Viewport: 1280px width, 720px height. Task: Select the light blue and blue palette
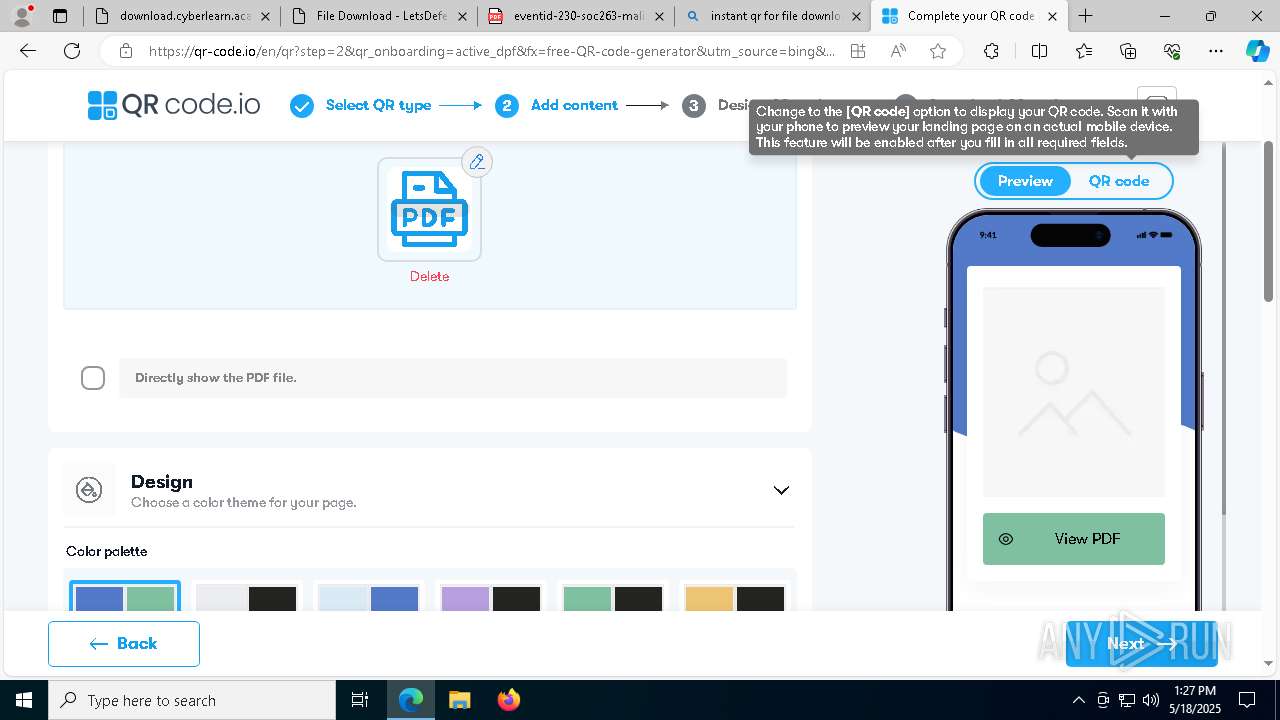click(x=368, y=597)
